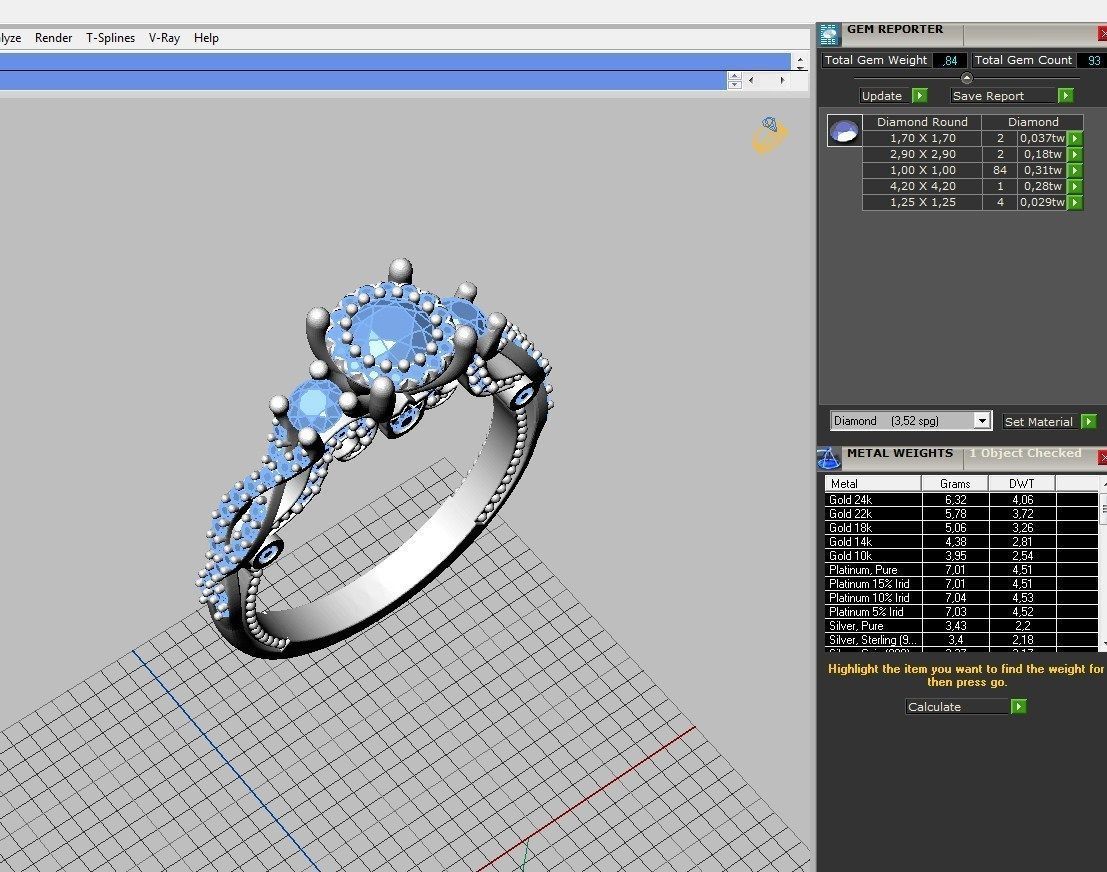
Task: Click the 4,20 X 4,20 size cell
Action: (x=923, y=186)
